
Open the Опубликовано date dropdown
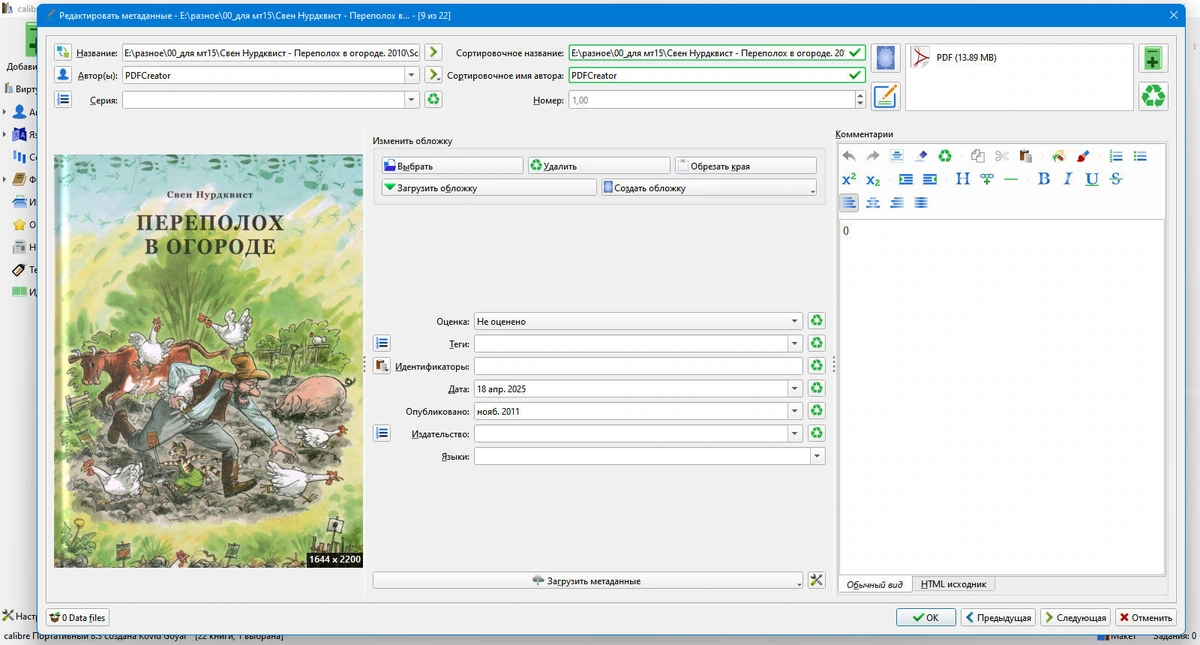click(795, 411)
